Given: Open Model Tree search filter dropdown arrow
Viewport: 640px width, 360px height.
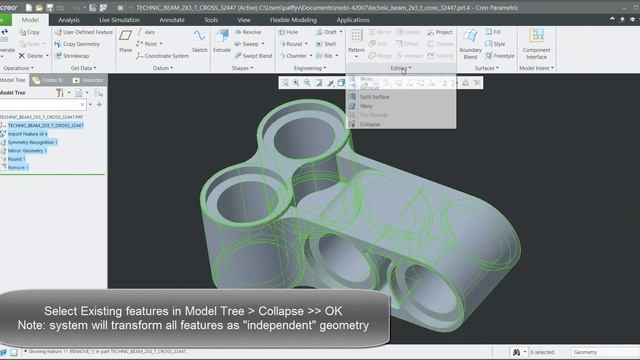Looking at the screenshot, I should [90, 105].
